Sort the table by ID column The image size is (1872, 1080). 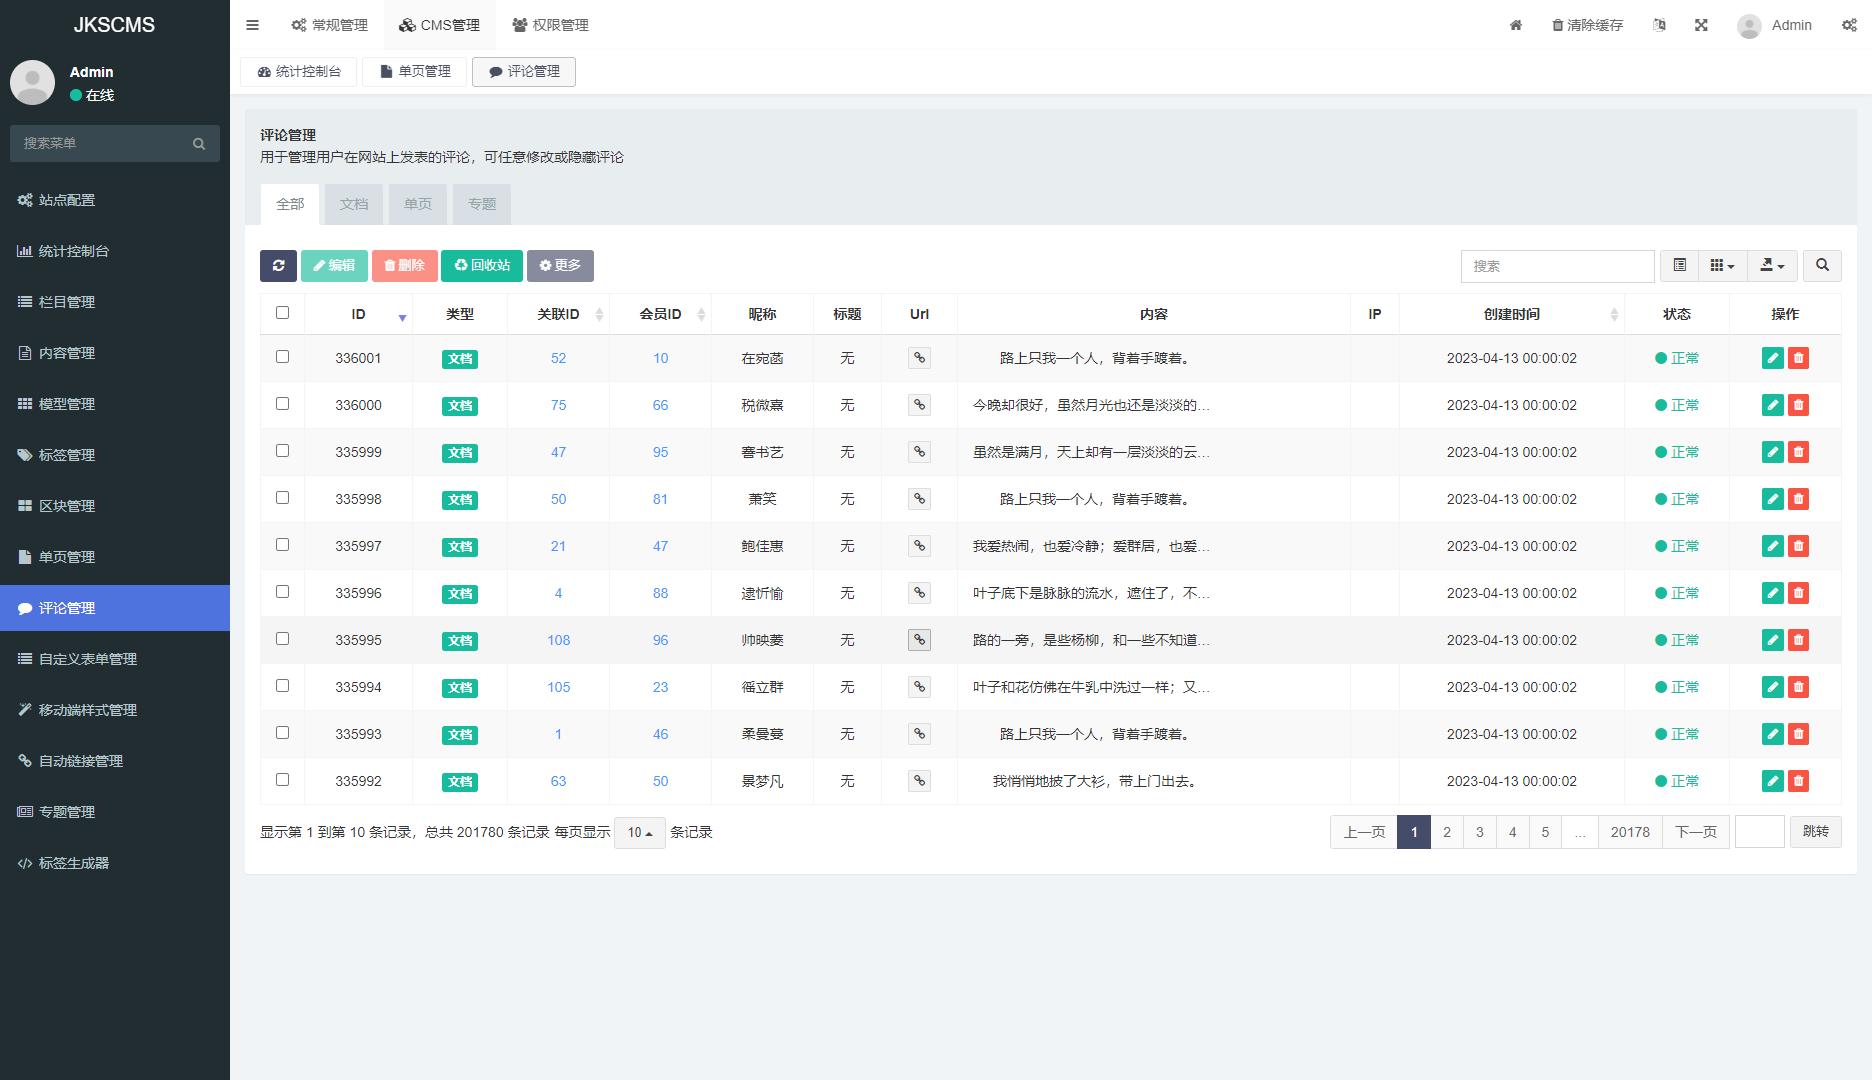click(359, 314)
